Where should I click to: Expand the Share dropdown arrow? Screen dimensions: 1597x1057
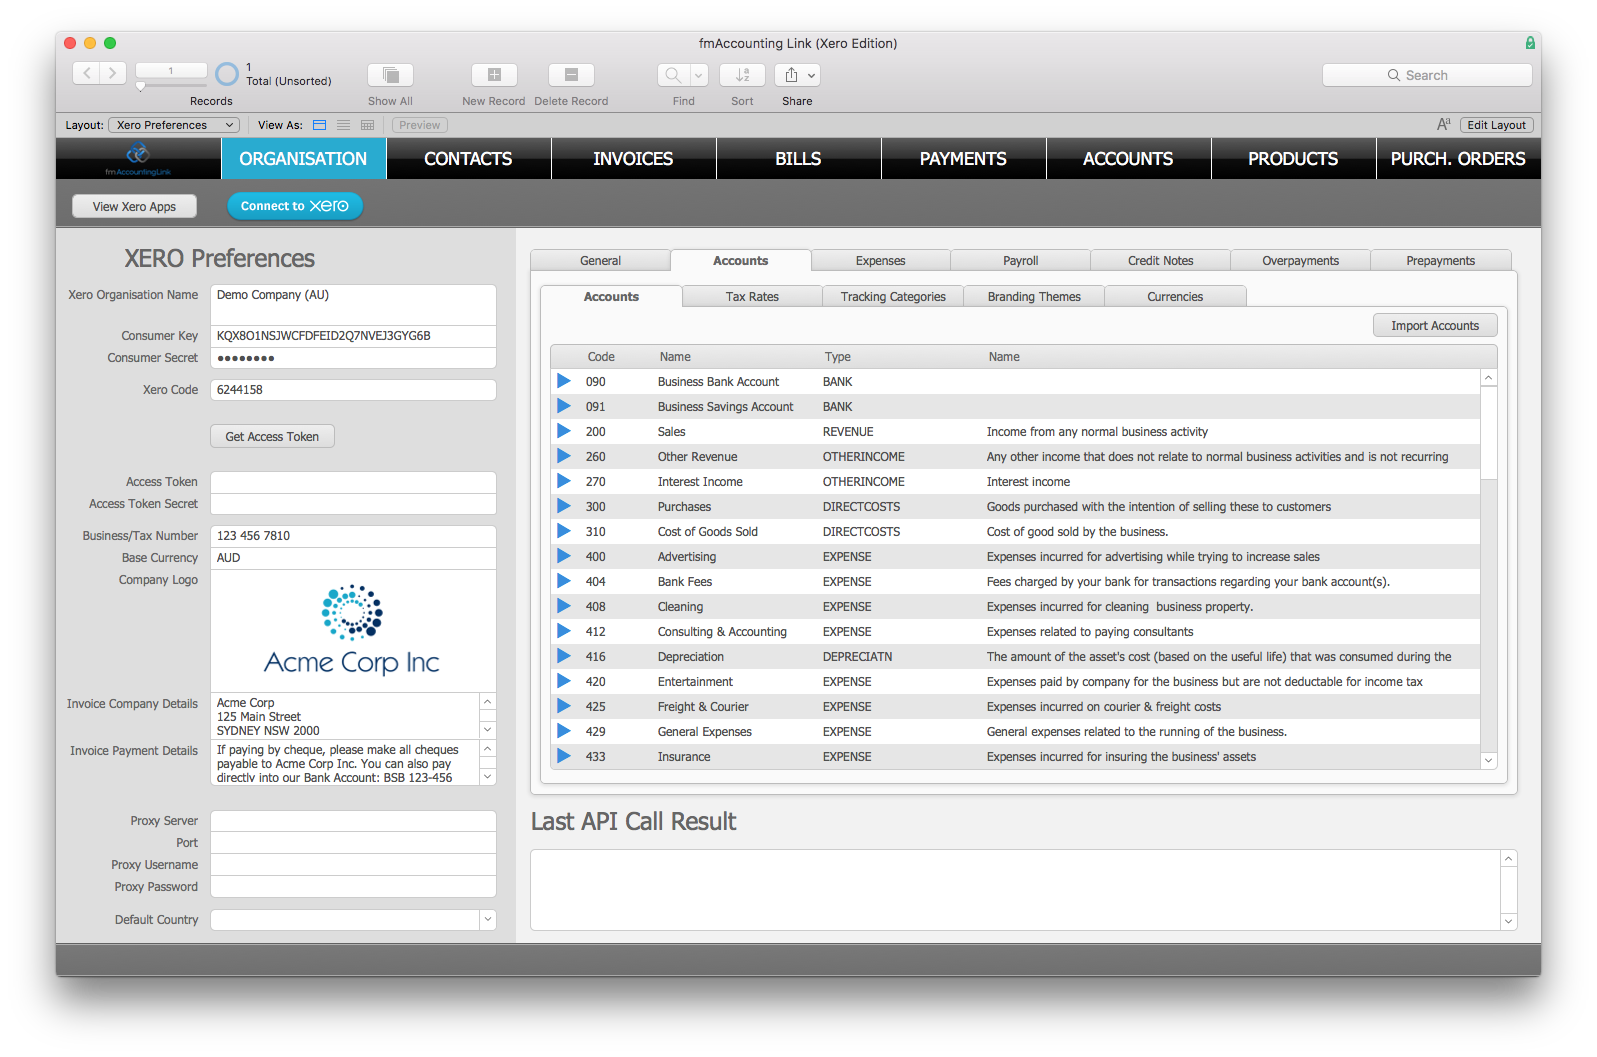[x=812, y=75]
